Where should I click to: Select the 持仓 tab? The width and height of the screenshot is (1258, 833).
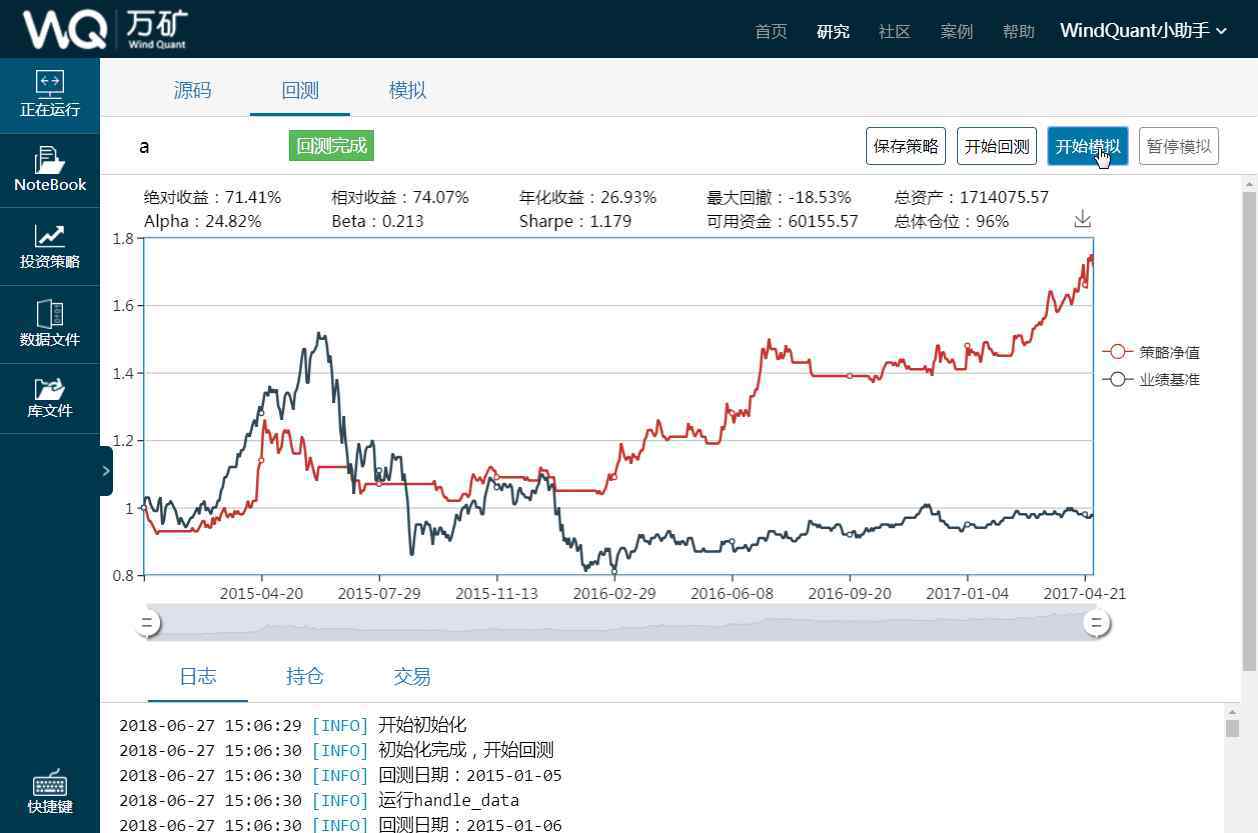click(x=305, y=676)
